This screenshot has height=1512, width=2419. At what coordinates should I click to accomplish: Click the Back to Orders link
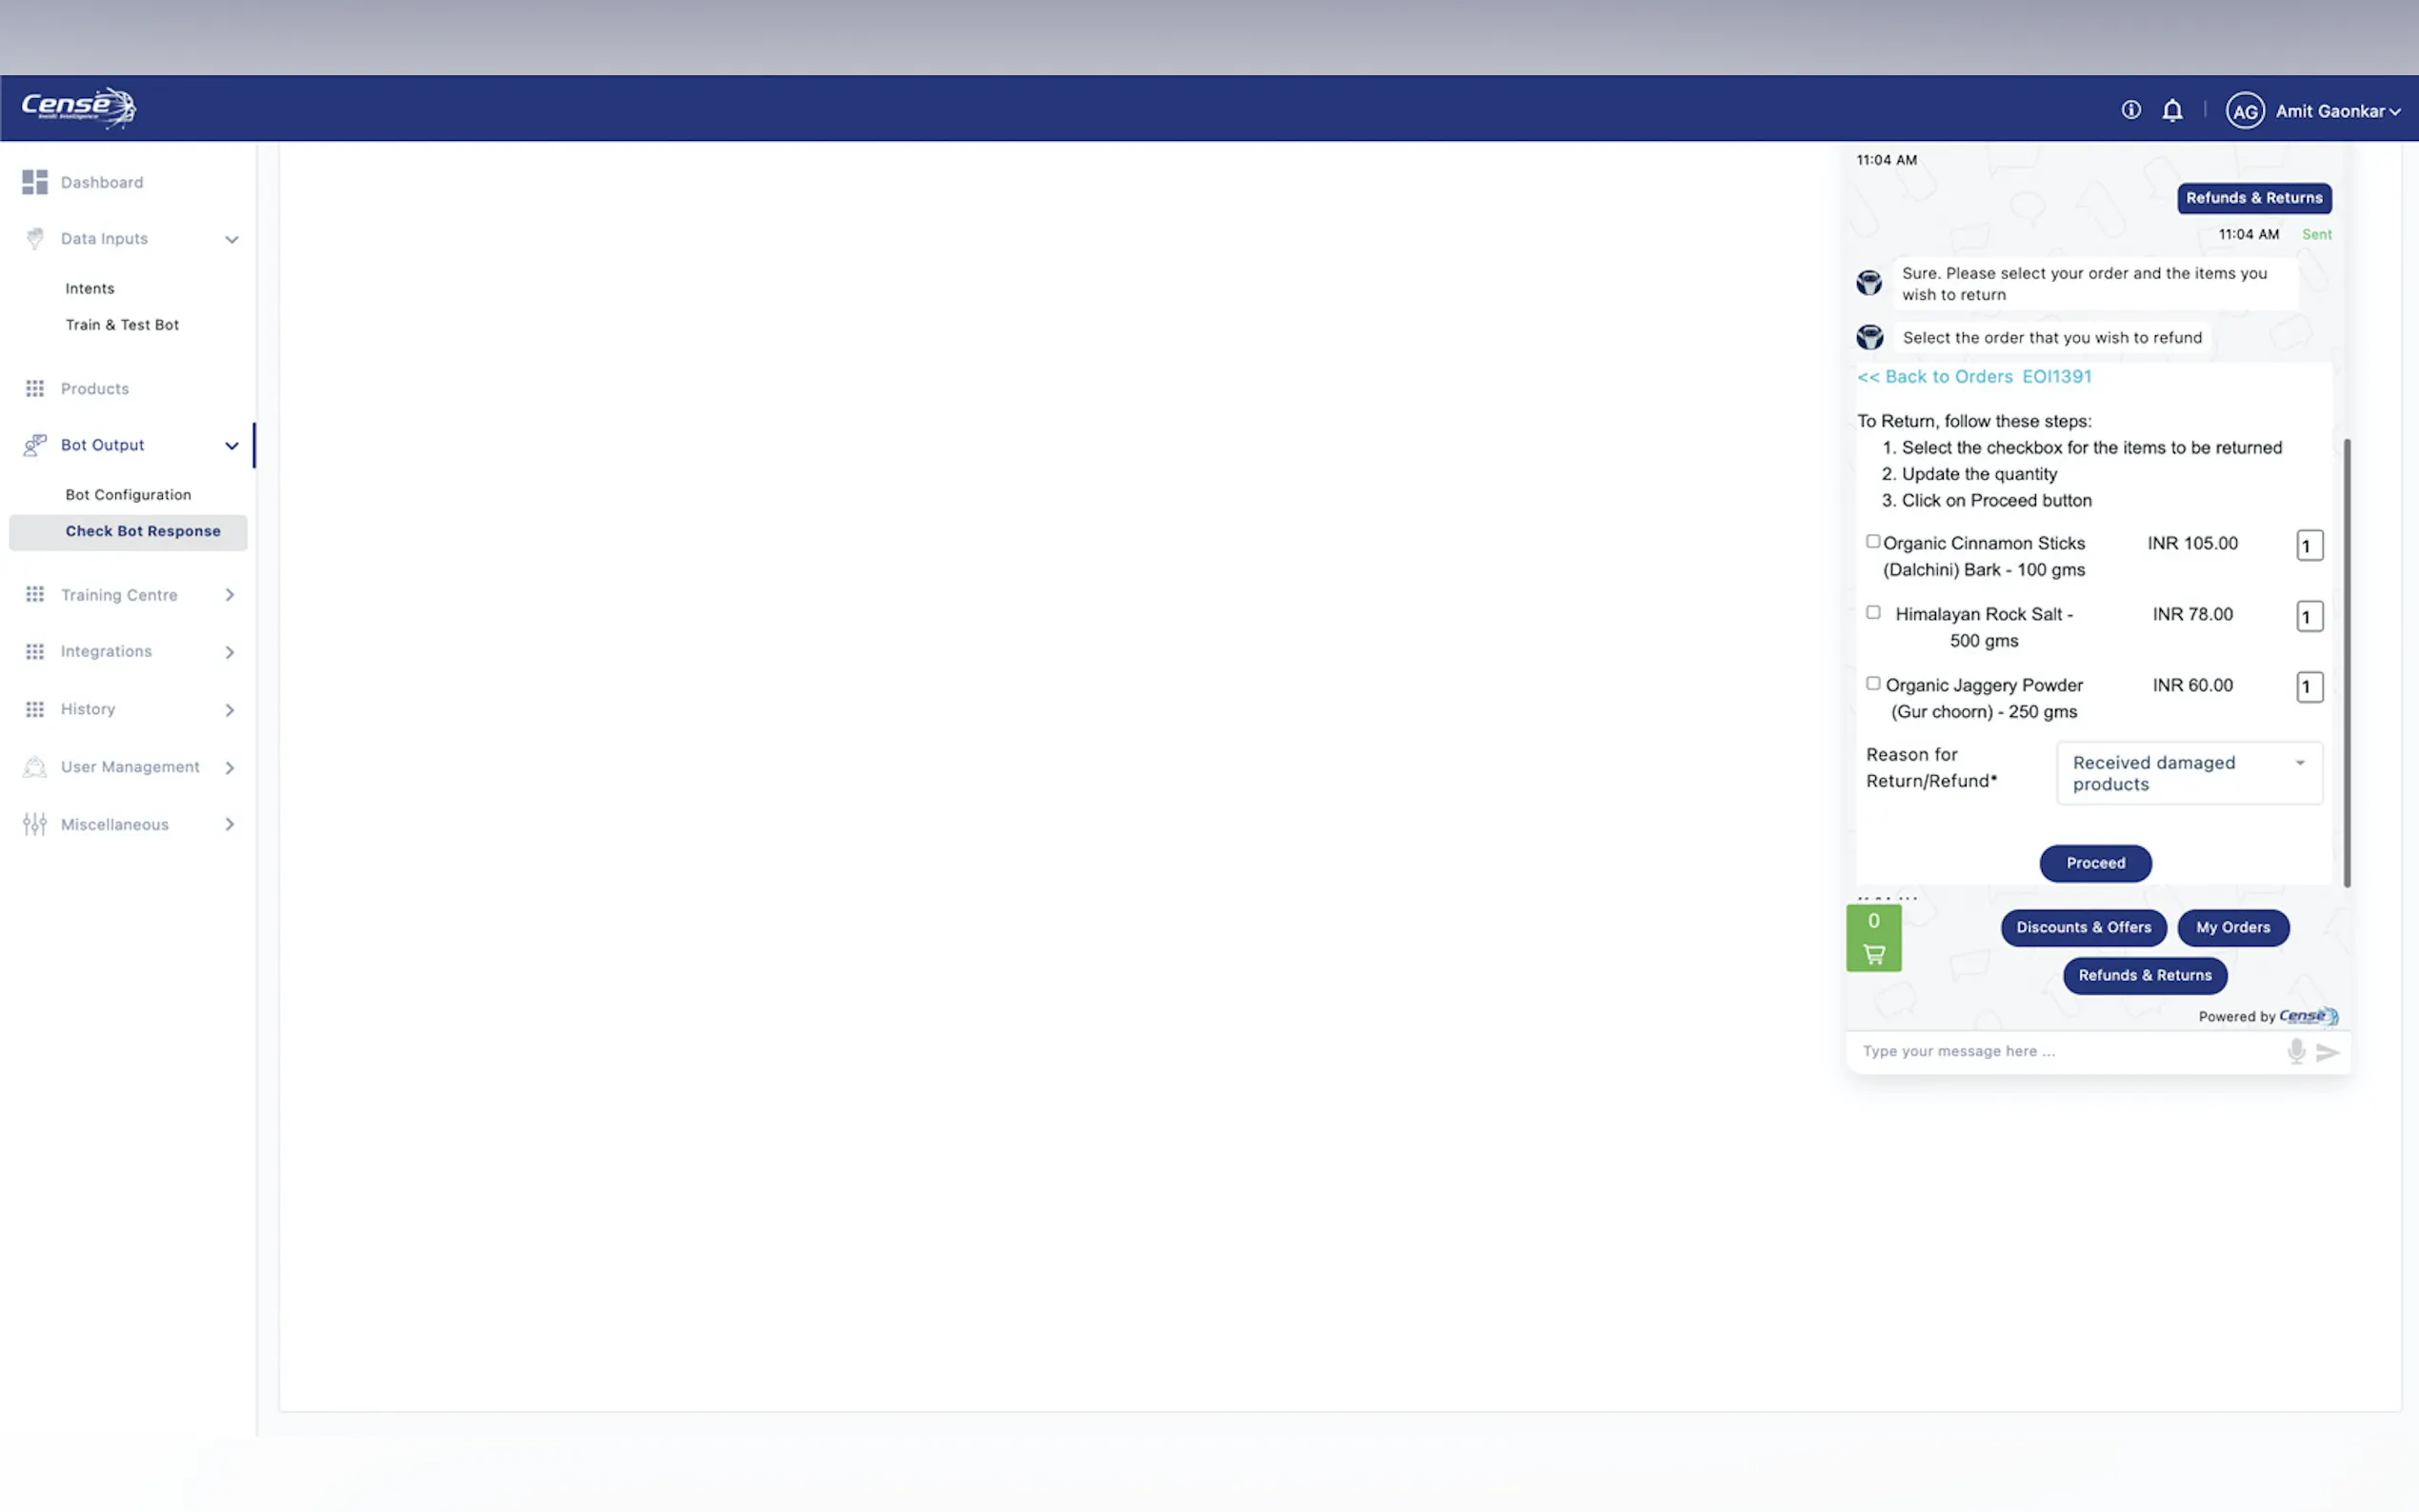[x=1935, y=377]
